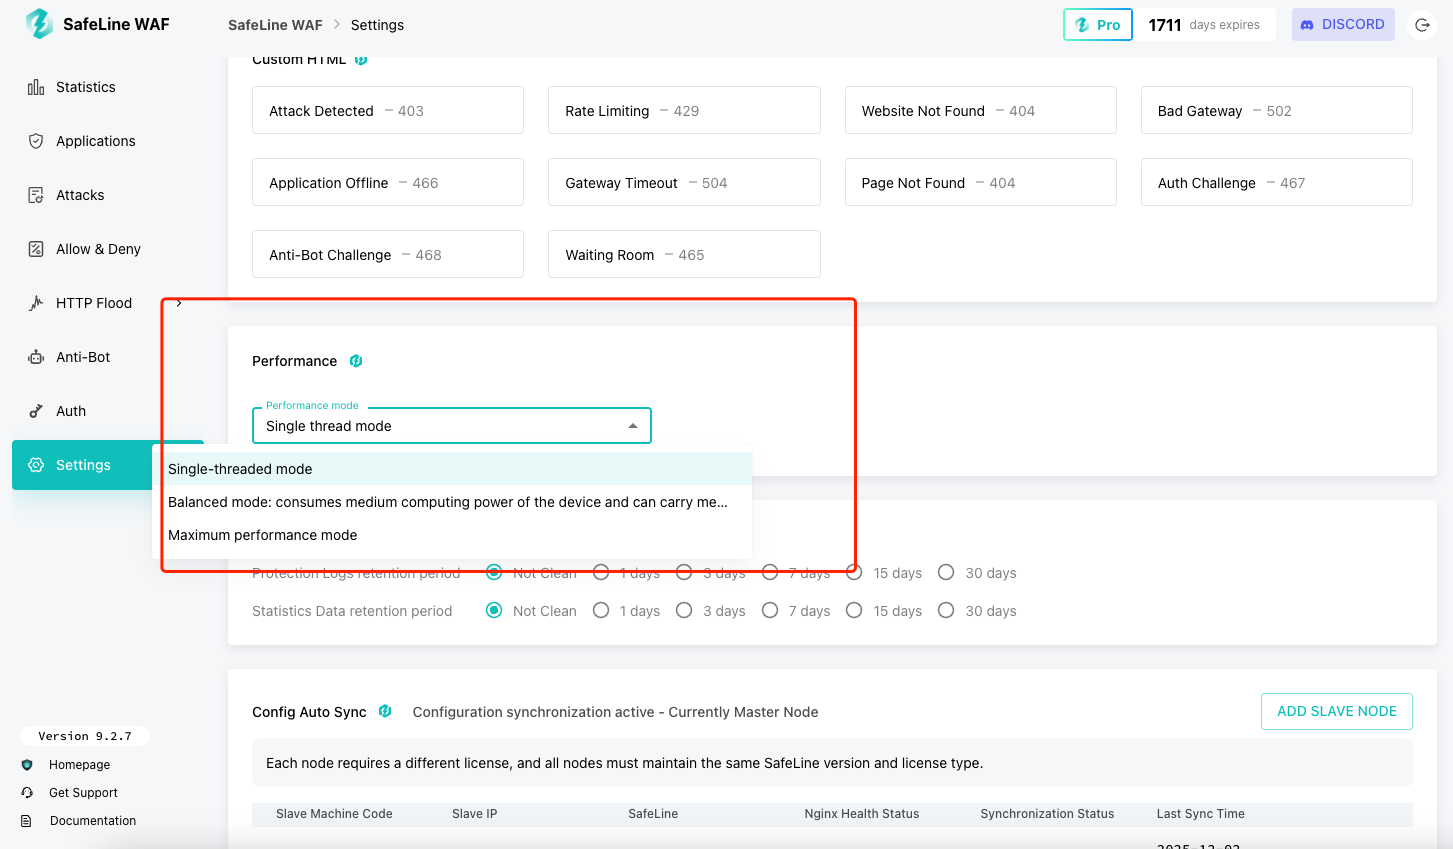The image size is (1453, 849).
Task: Choose Maximum performance mode option
Action: point(263,535)
